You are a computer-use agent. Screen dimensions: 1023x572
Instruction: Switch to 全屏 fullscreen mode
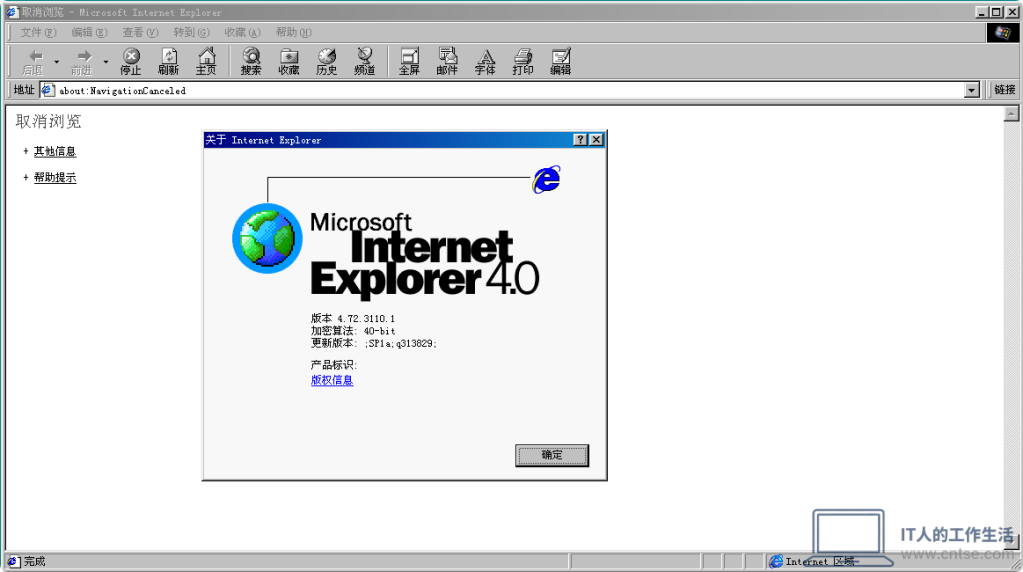point(409,62)
